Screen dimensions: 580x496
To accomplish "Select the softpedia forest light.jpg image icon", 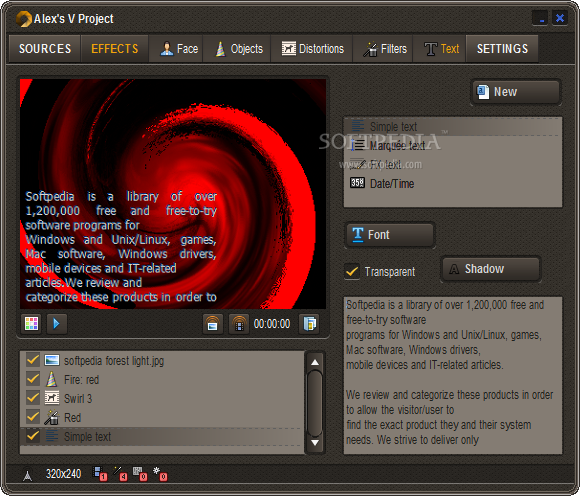I will [52, 360].
